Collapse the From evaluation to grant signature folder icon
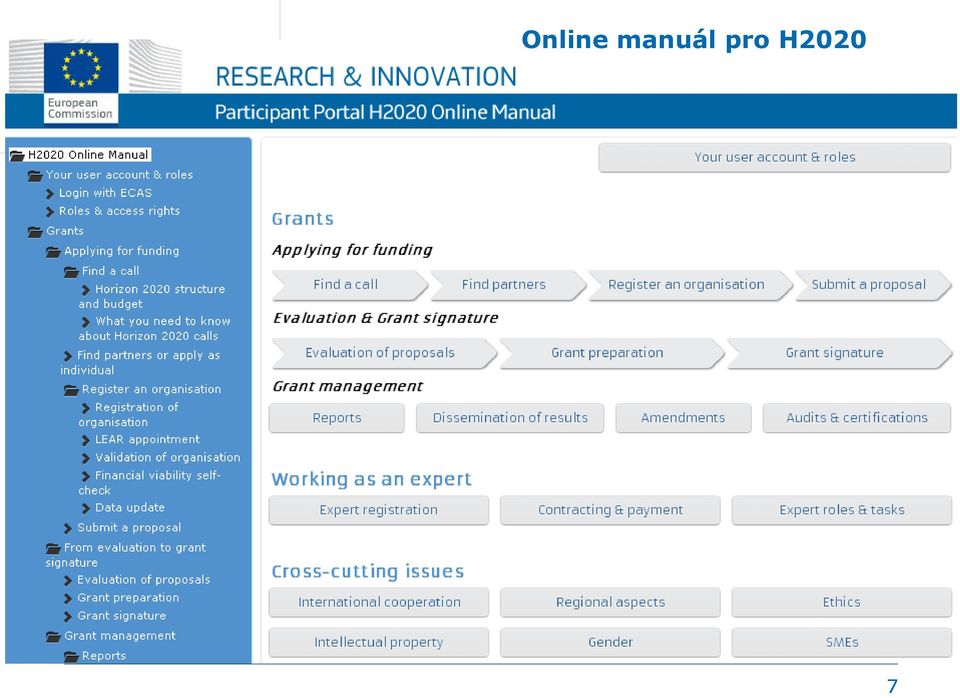Image resolution: width=960 pixels, height=698 pixels. pos(53,548)
